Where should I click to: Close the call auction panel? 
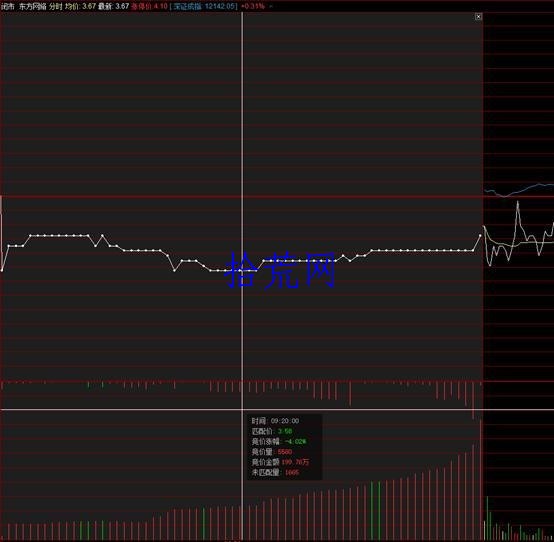point(478,17)
